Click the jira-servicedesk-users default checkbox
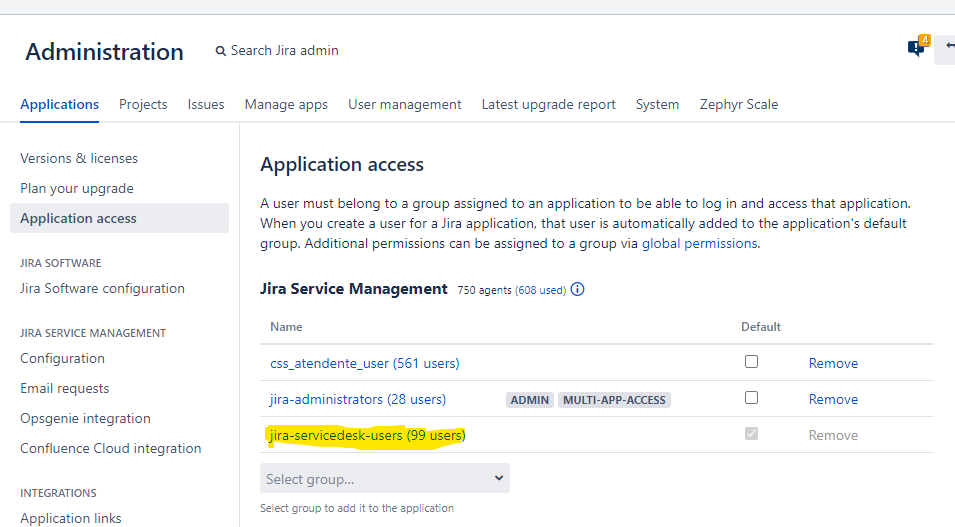The height and width of the screenshot is (527, 955). 752,434
